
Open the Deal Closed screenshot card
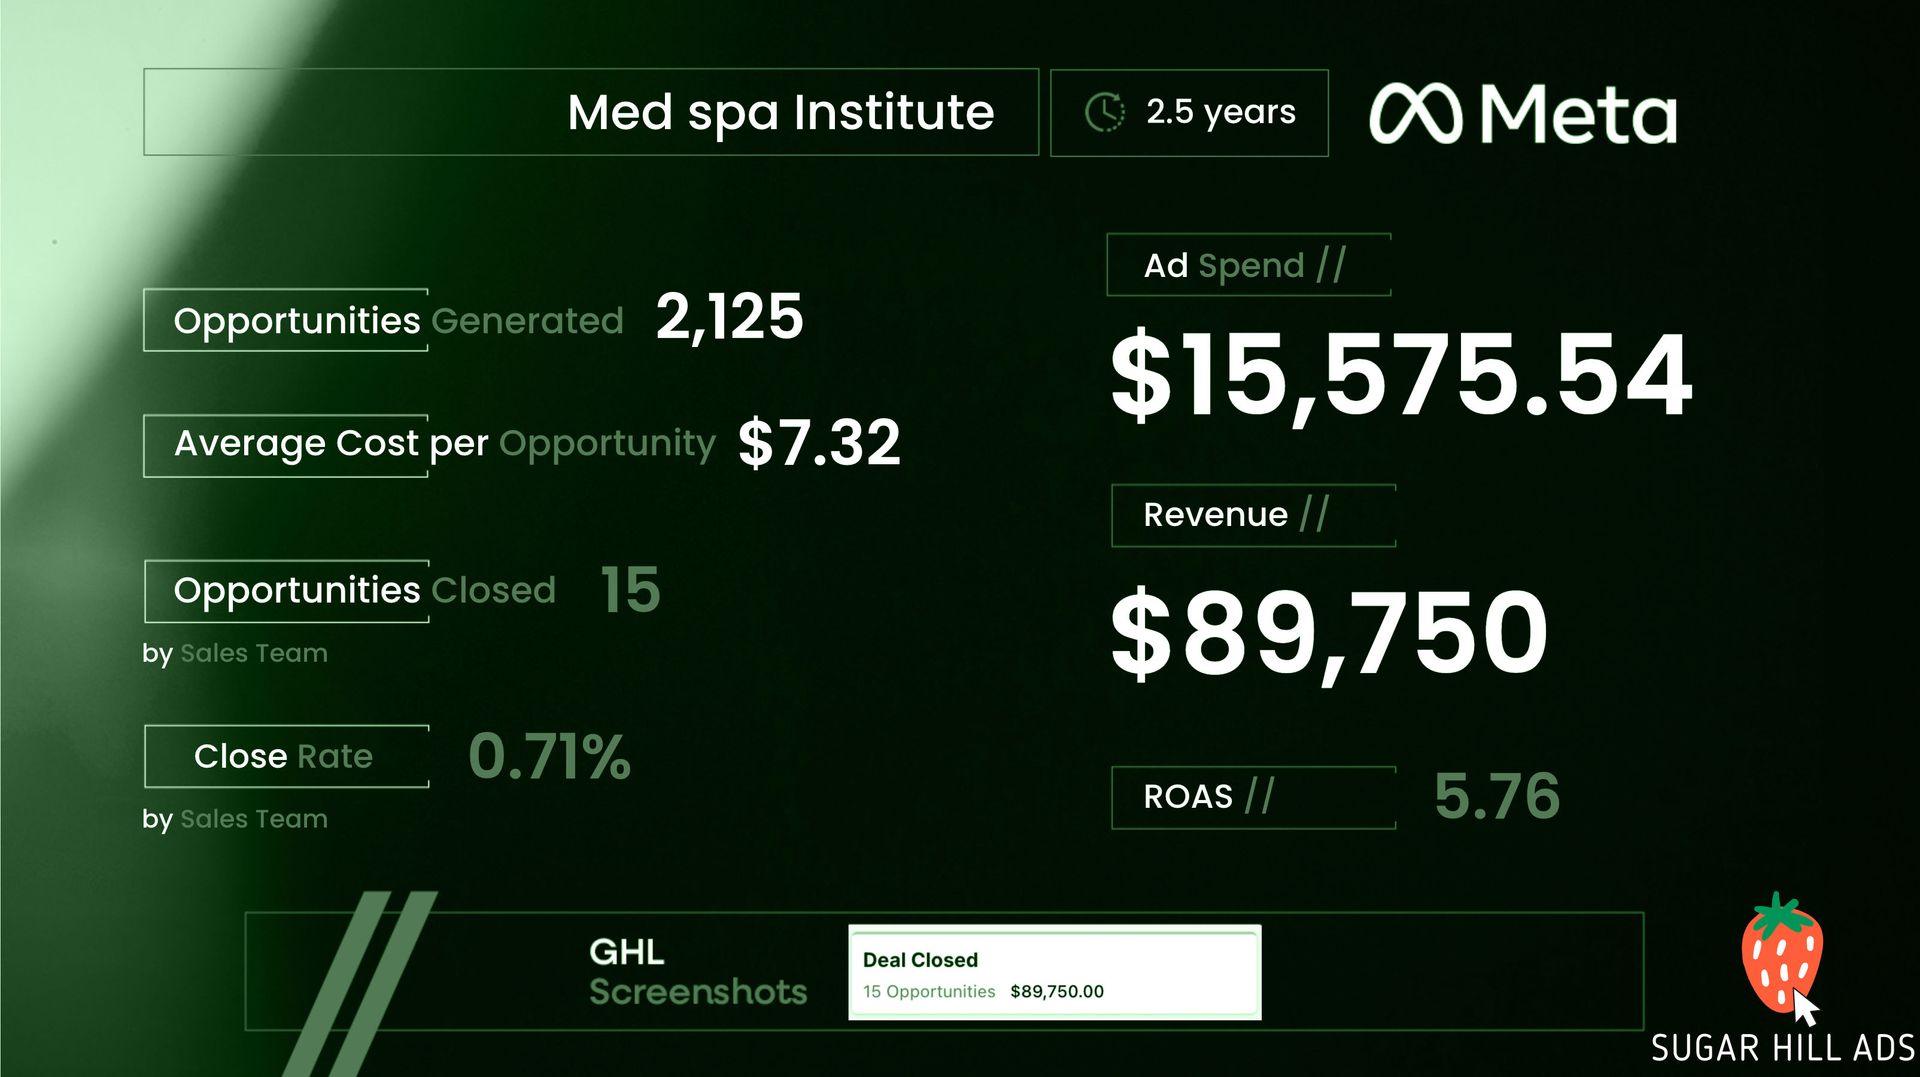pyautogui.click(x=1054, y=973)
